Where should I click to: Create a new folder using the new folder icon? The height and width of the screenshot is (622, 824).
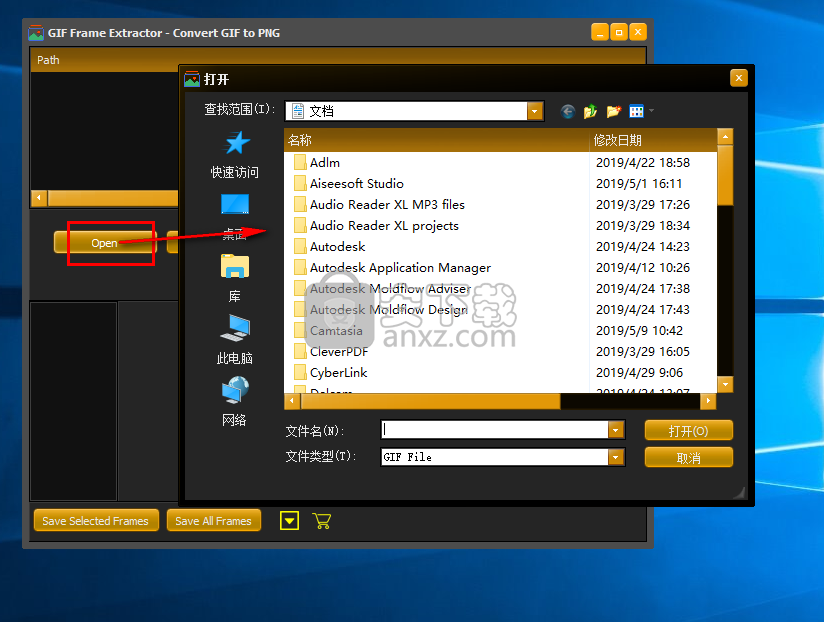[613, 111]
